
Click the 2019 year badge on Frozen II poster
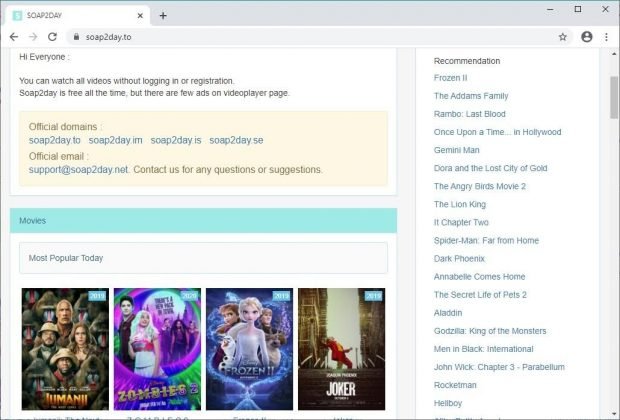click(x=282, y=296)
